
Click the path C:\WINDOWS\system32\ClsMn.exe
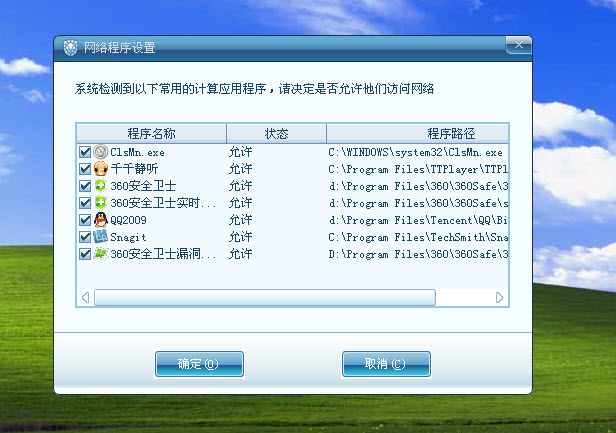pyautogui.click(x=416, y=152)
